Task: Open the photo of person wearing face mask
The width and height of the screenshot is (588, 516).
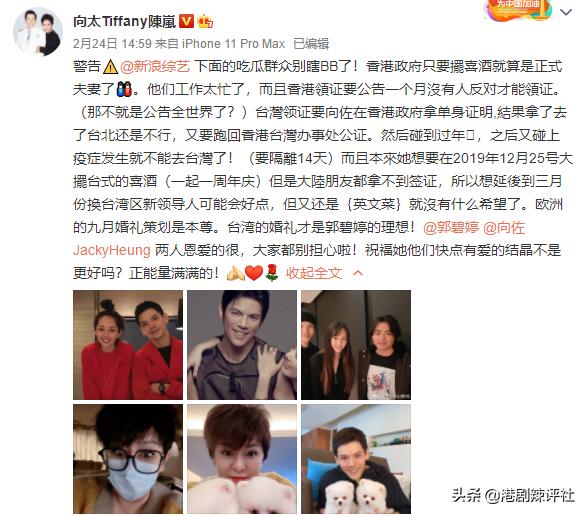Action: [x=128, y=459]
